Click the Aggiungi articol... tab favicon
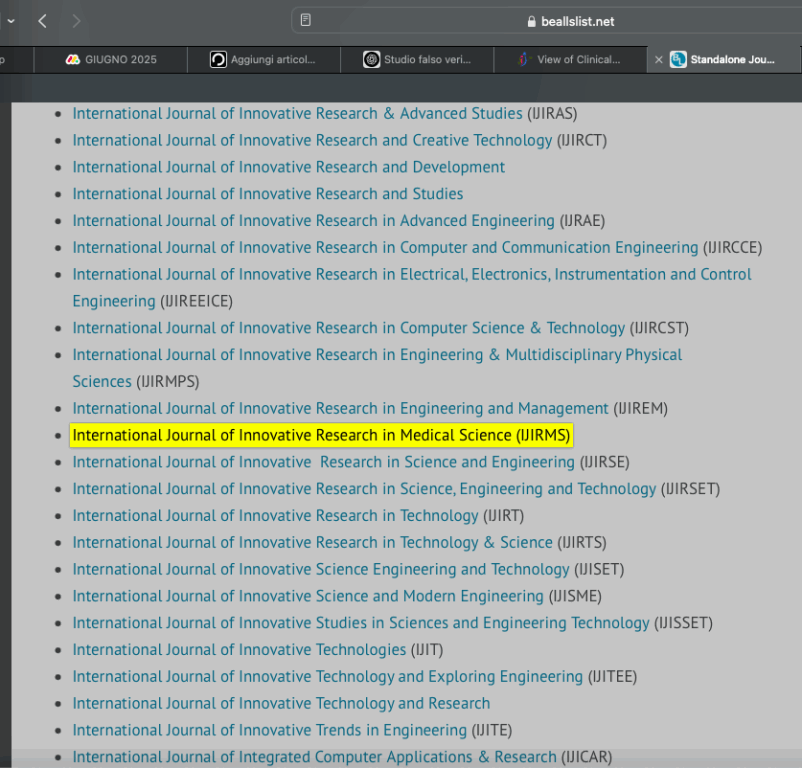This screenshot has height=768, width=802. 218,60
